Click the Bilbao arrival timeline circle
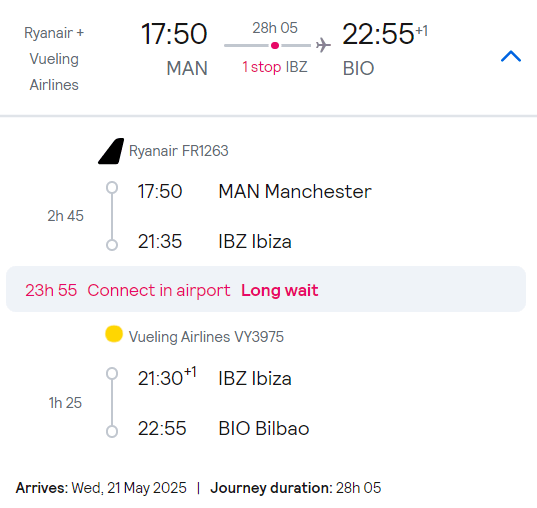The image size is (537, 508). 112,432
